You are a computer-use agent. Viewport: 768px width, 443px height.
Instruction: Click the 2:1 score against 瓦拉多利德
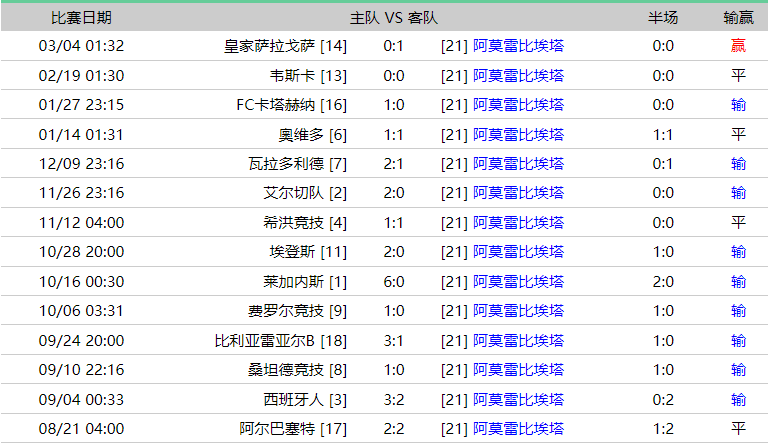(x=394, y=164)
